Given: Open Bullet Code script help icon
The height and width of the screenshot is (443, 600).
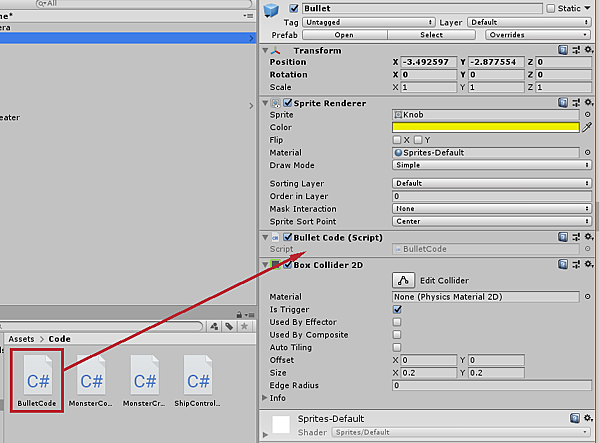Looking at the screenshot, I should tap(563, 237).
